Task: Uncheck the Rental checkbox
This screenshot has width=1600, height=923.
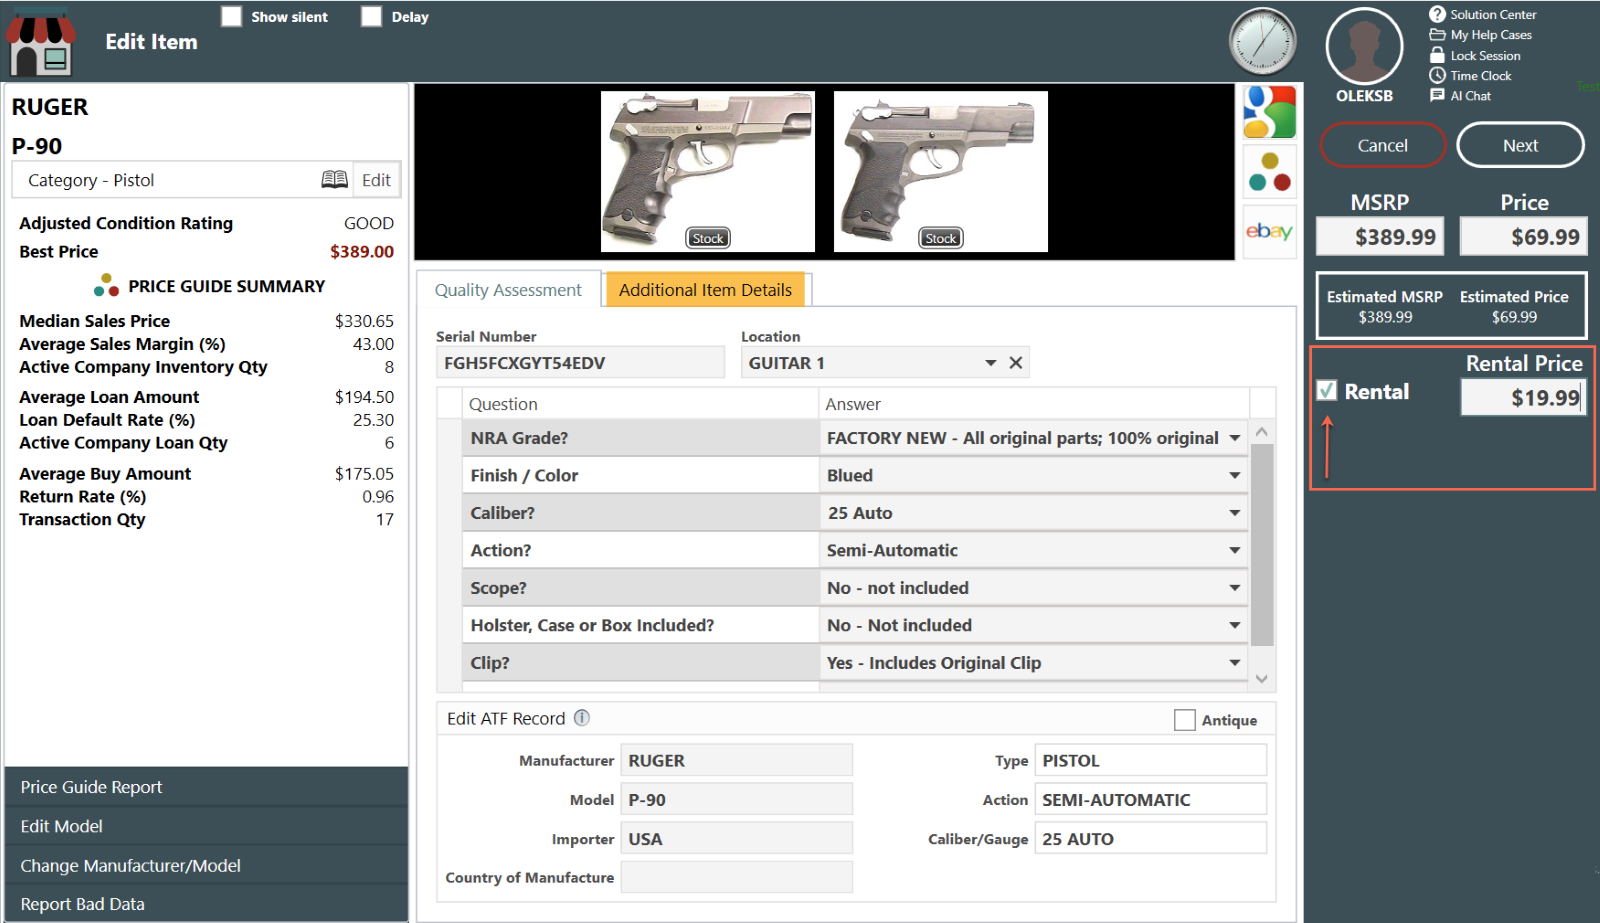Action: 1327,391
